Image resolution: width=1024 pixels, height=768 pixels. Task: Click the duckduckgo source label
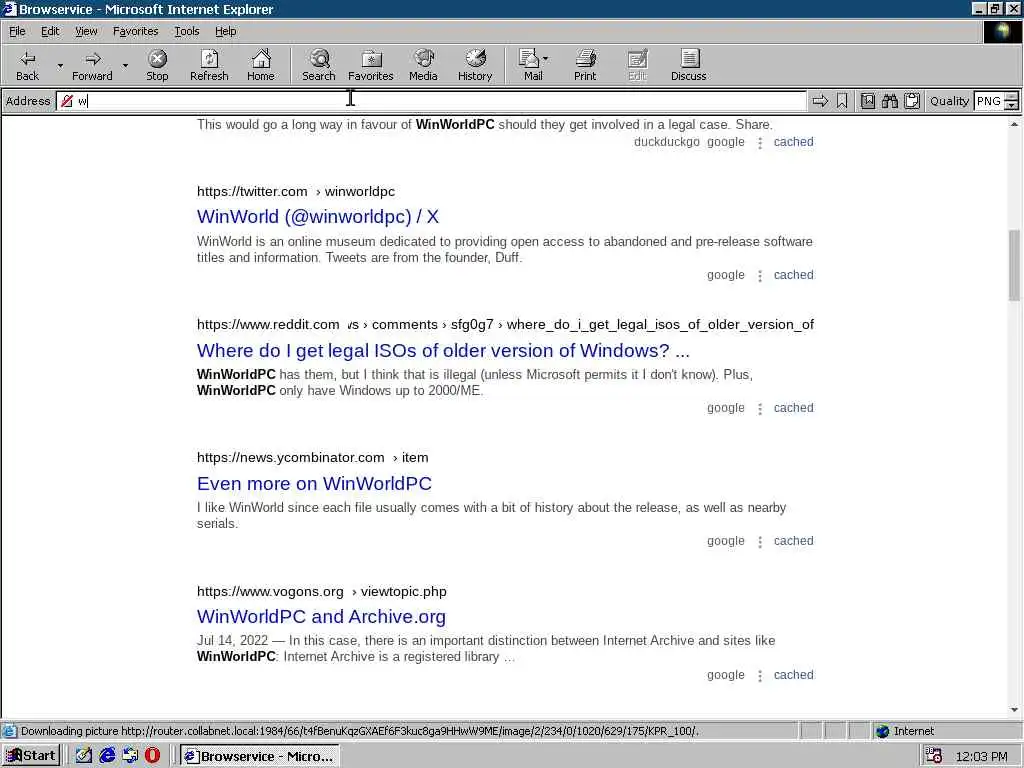[x=666, y=142]
